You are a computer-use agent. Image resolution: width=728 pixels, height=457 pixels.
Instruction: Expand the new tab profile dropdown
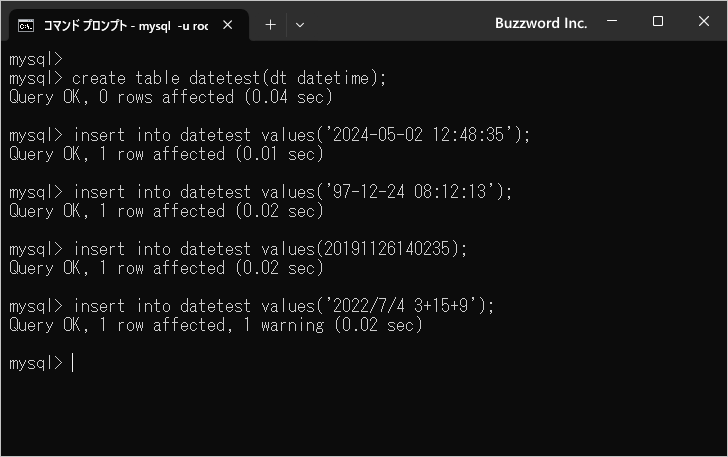tap(300, 25)
